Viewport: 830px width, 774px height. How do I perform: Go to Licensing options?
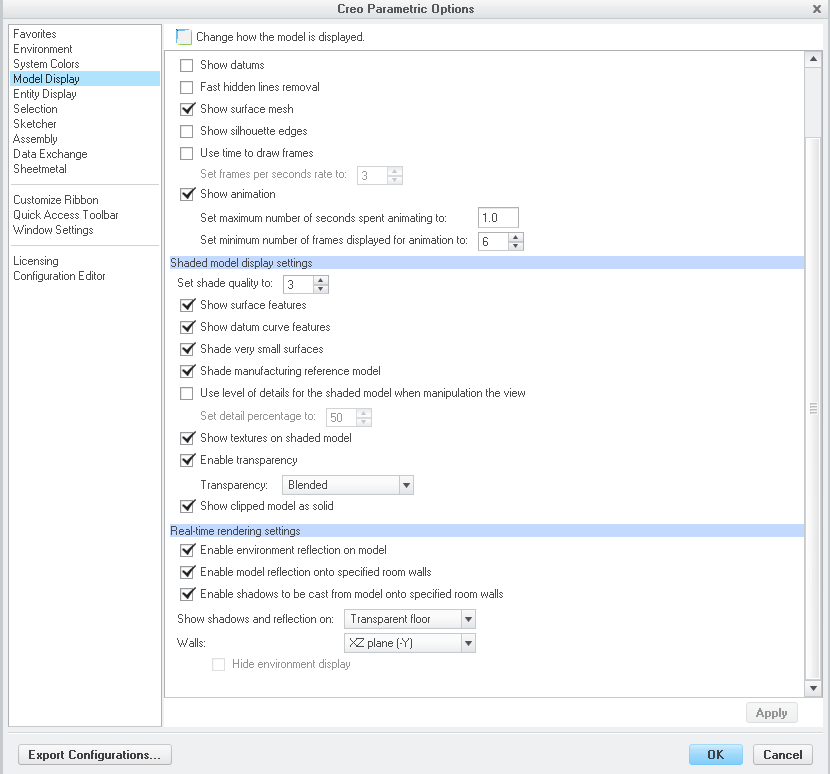pyautogui.click(x=36, y=261)
